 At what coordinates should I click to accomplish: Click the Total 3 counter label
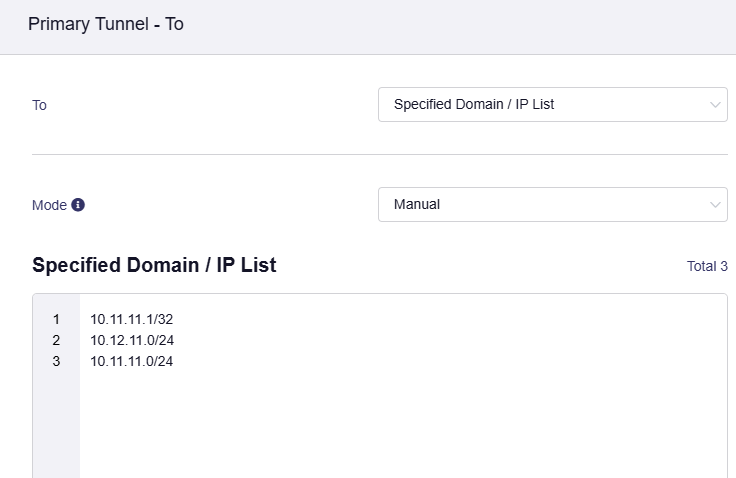click(706, 267)
